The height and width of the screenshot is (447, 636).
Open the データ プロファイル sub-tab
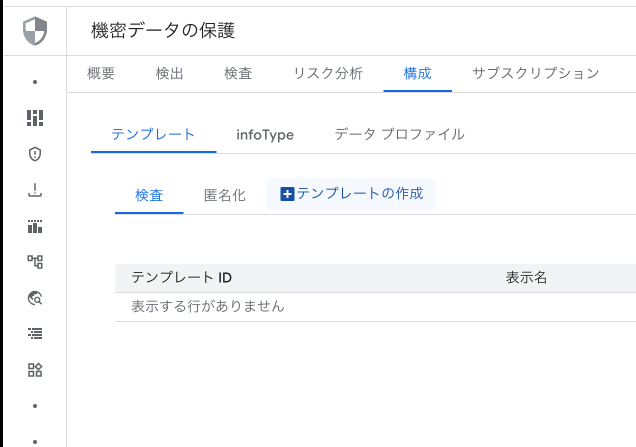pyautogui.click(x=399, y=134)
